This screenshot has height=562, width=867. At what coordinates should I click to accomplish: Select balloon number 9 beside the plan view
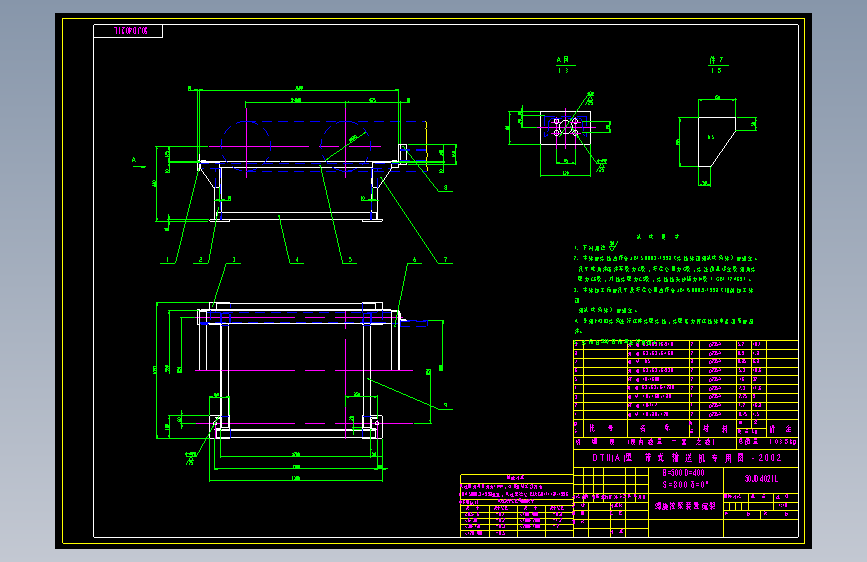(x=446, y=405)
